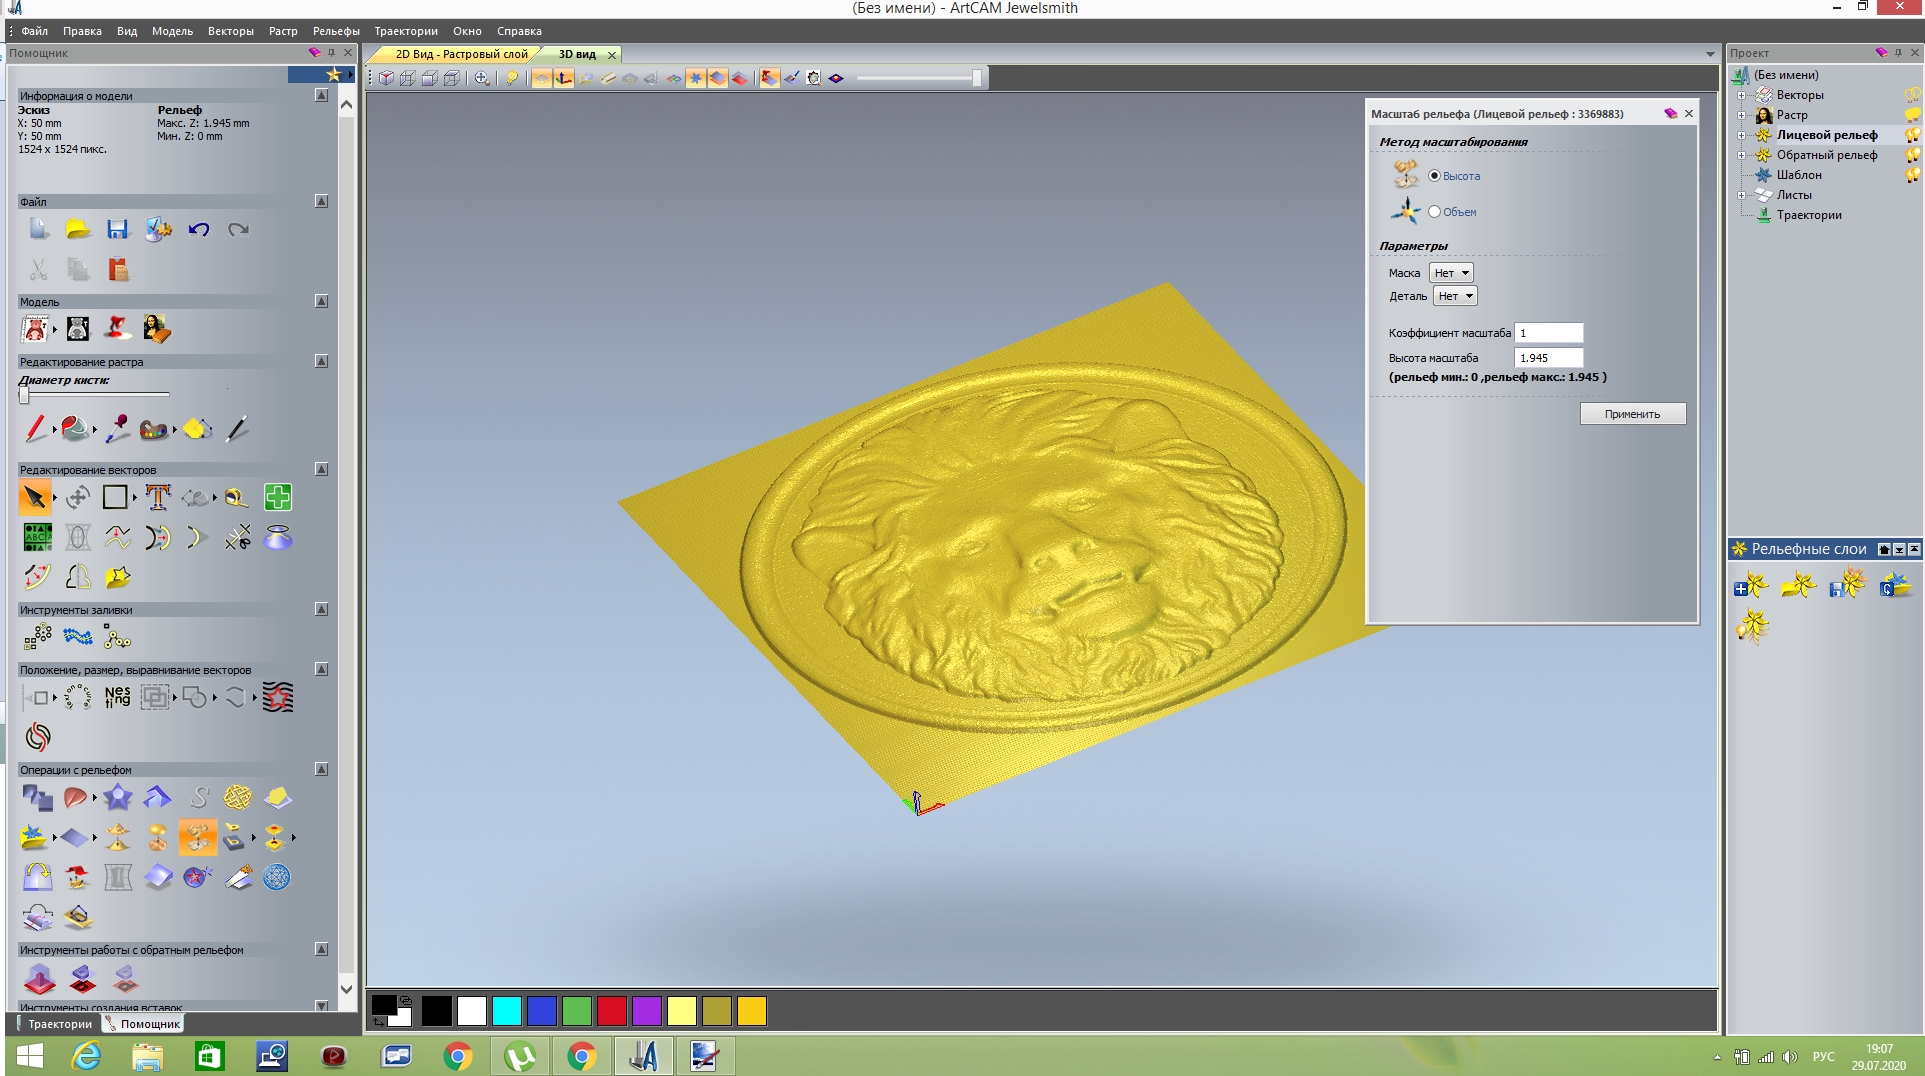Click the Redo arrow icon
The height and width of the screenshot is (1076, 1925).
pos(238,230)
